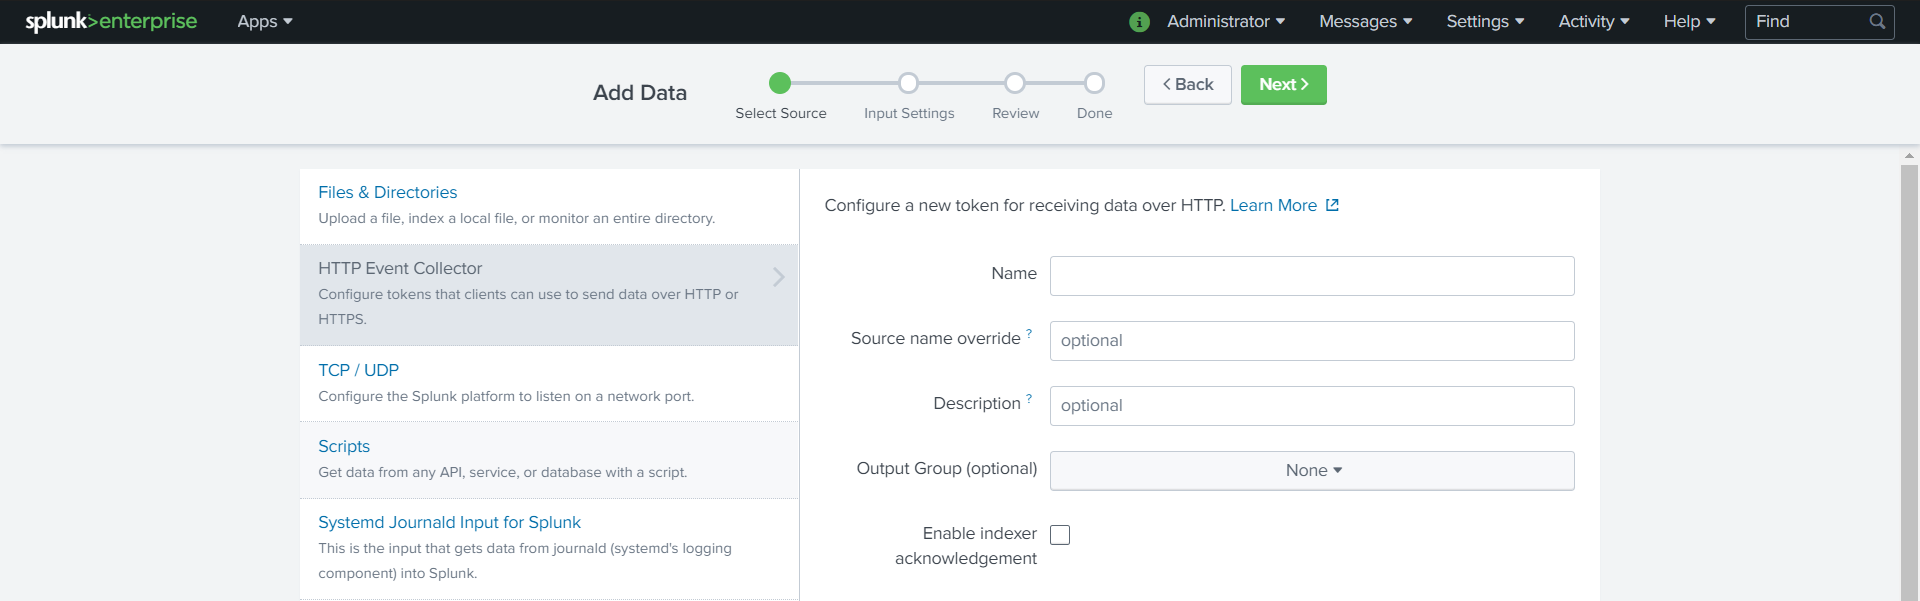Click the vertical page scrollbar
This screenshot has width=1920, height=601.
pos(1909,380)
